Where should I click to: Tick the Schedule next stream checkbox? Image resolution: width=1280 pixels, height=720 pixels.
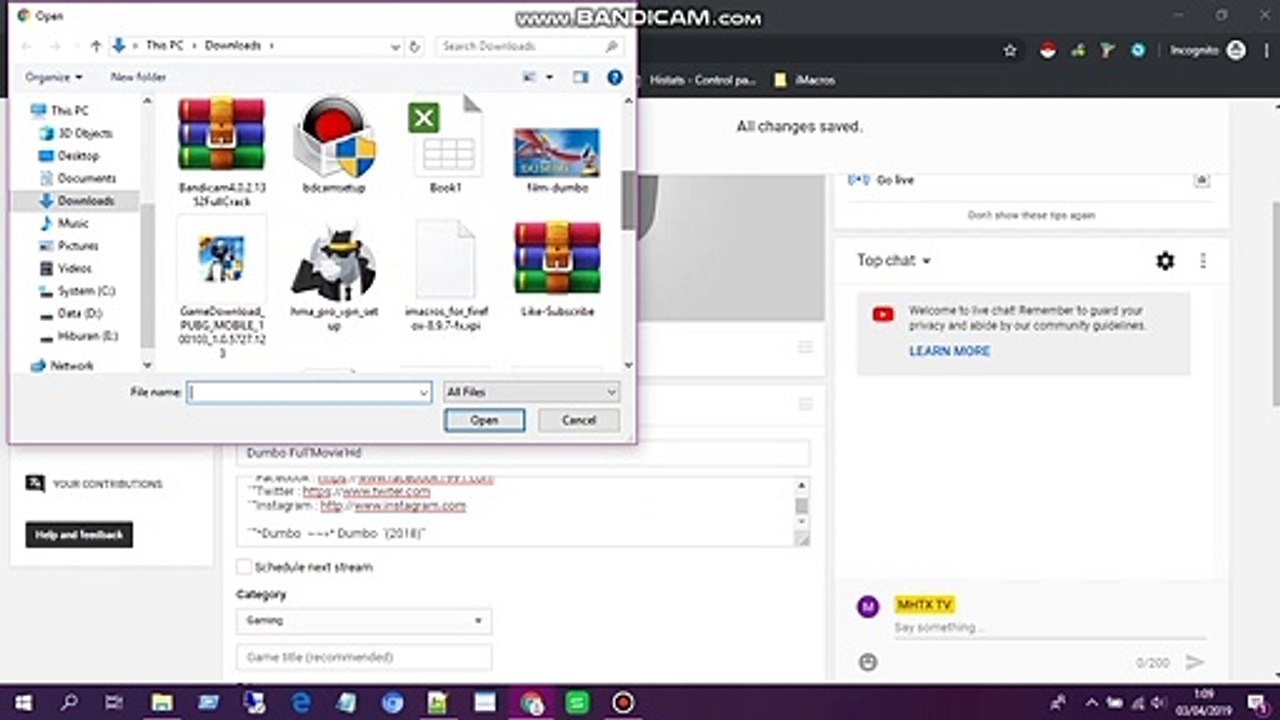click(244, 567)
